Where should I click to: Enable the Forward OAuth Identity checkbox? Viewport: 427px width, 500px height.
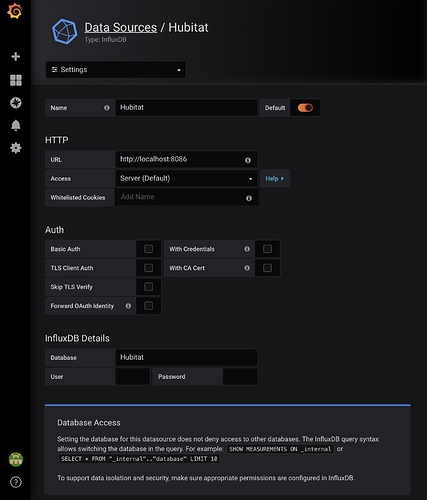coord(149,306)
